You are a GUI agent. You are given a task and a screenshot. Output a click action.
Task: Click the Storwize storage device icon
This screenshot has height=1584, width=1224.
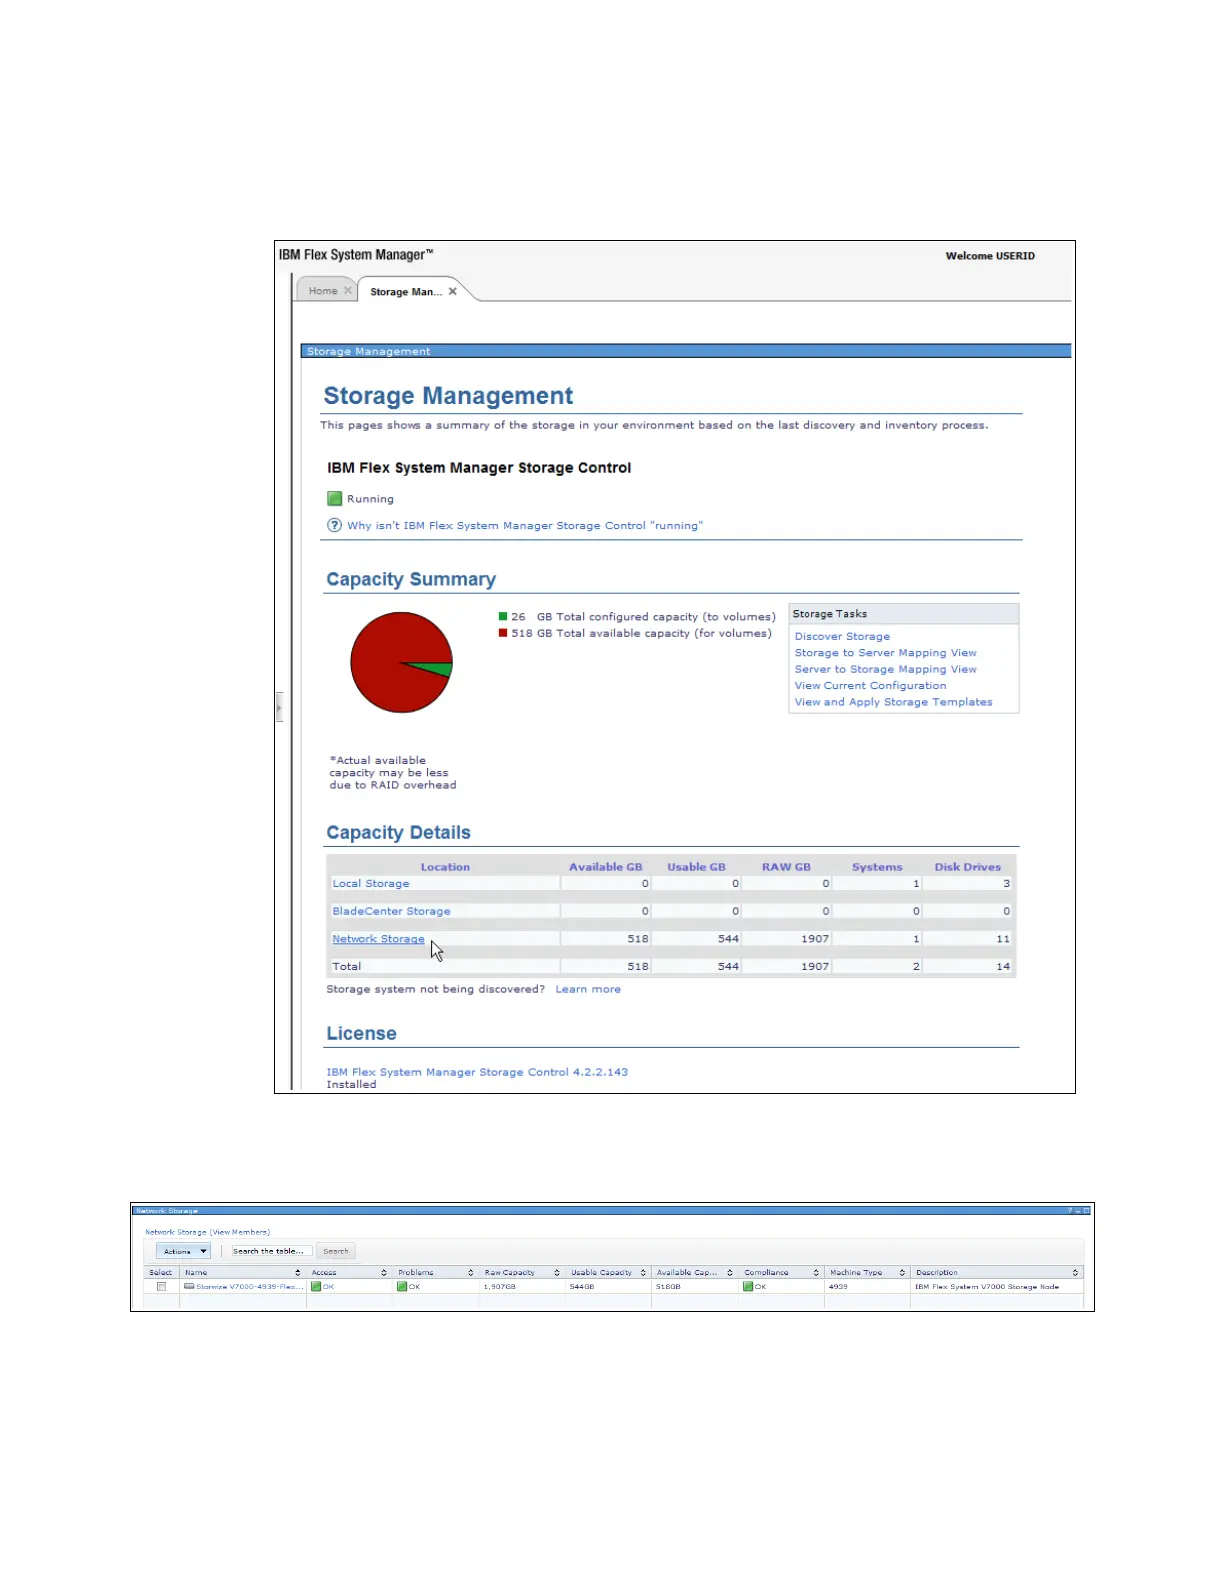tap(189, 1287)
